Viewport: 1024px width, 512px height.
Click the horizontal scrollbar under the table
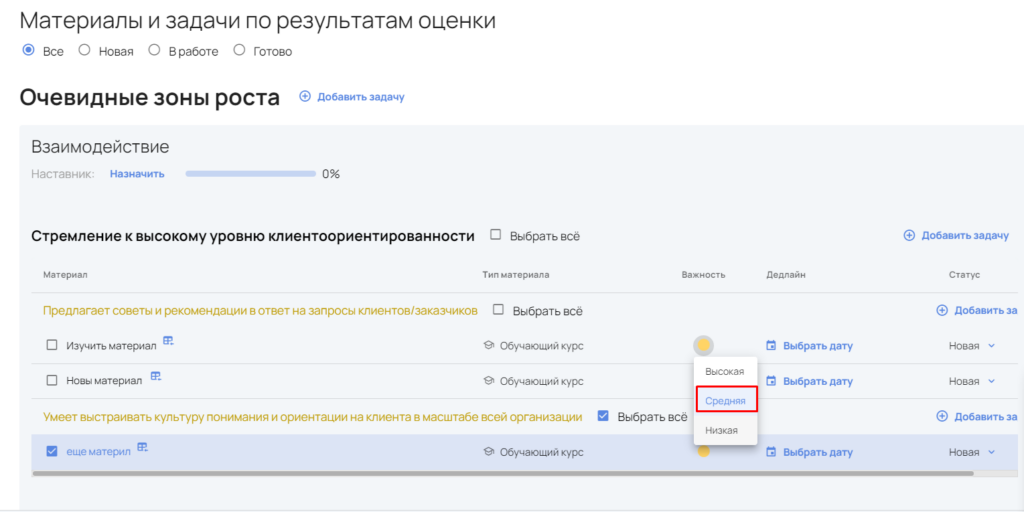click(x=500, y=473)
